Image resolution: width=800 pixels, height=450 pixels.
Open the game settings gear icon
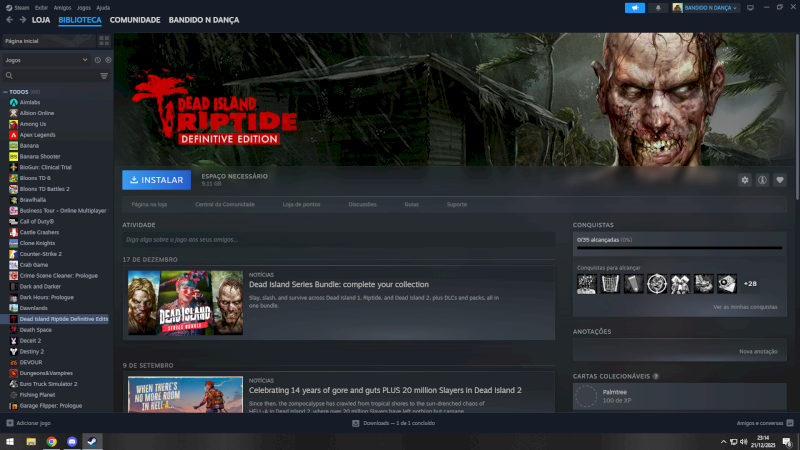click(744, 180)
